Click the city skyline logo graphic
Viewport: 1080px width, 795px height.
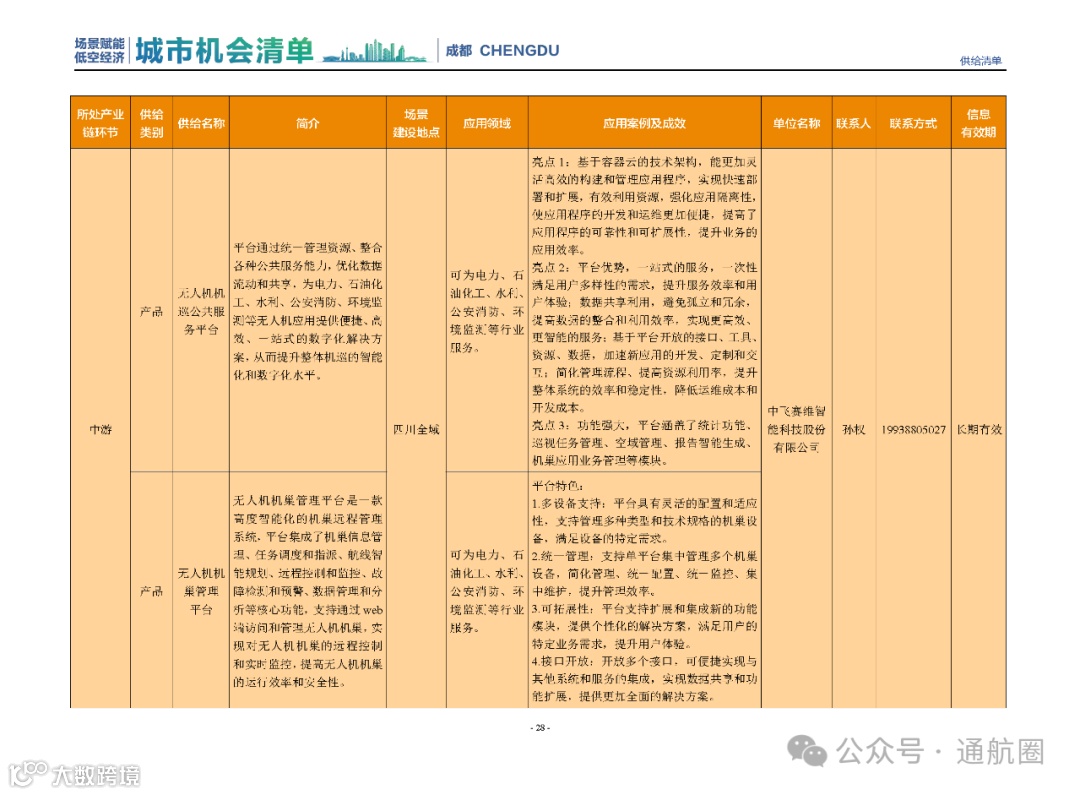tap(375, 52)
